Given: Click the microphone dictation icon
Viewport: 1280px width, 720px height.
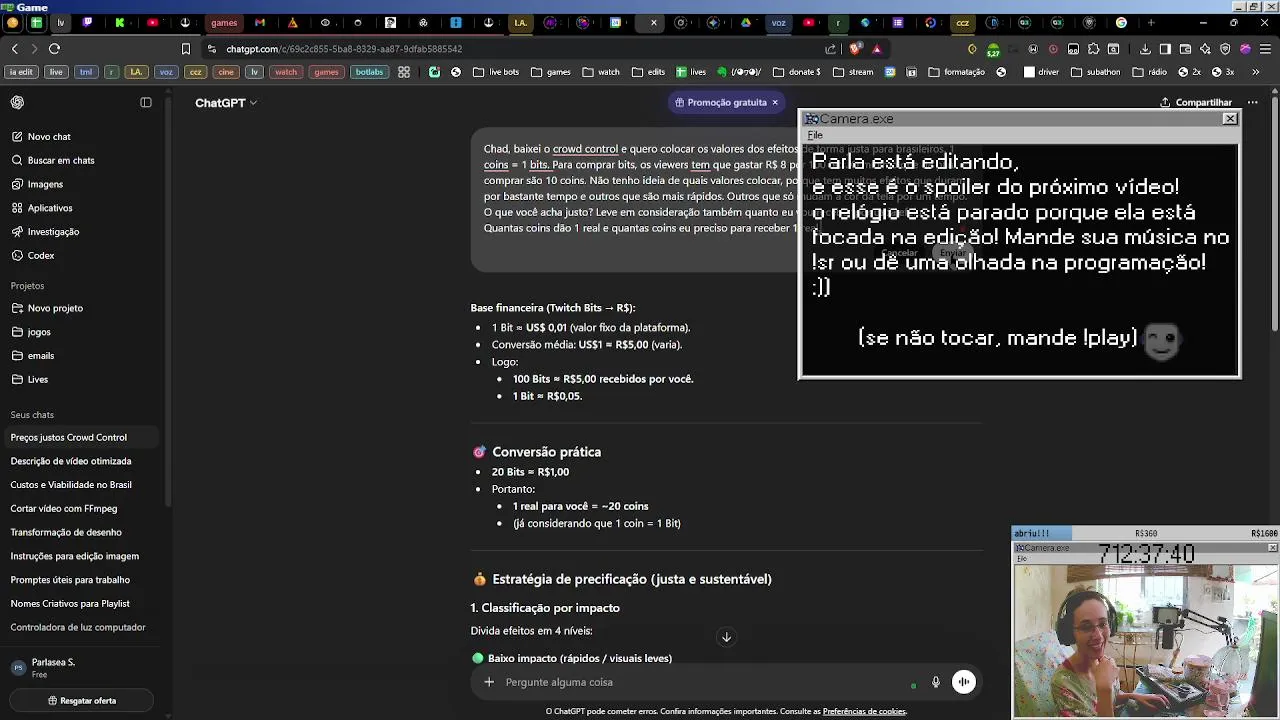Looking at the screenshot, I should (x=936, y=682).
